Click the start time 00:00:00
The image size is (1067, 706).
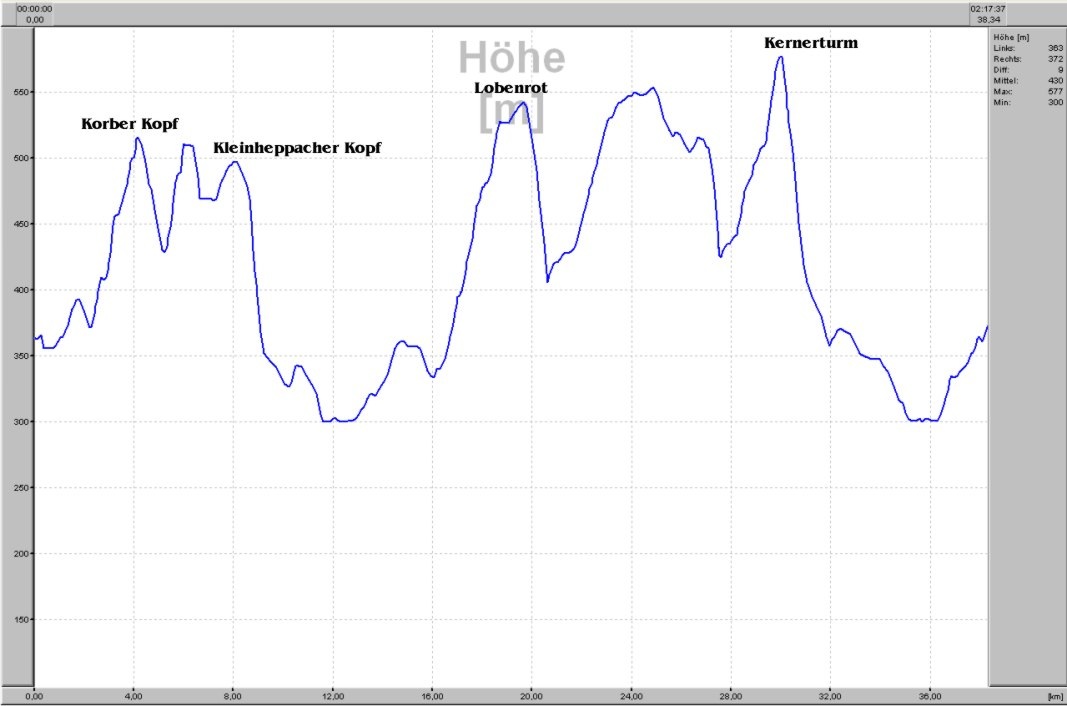34,9
